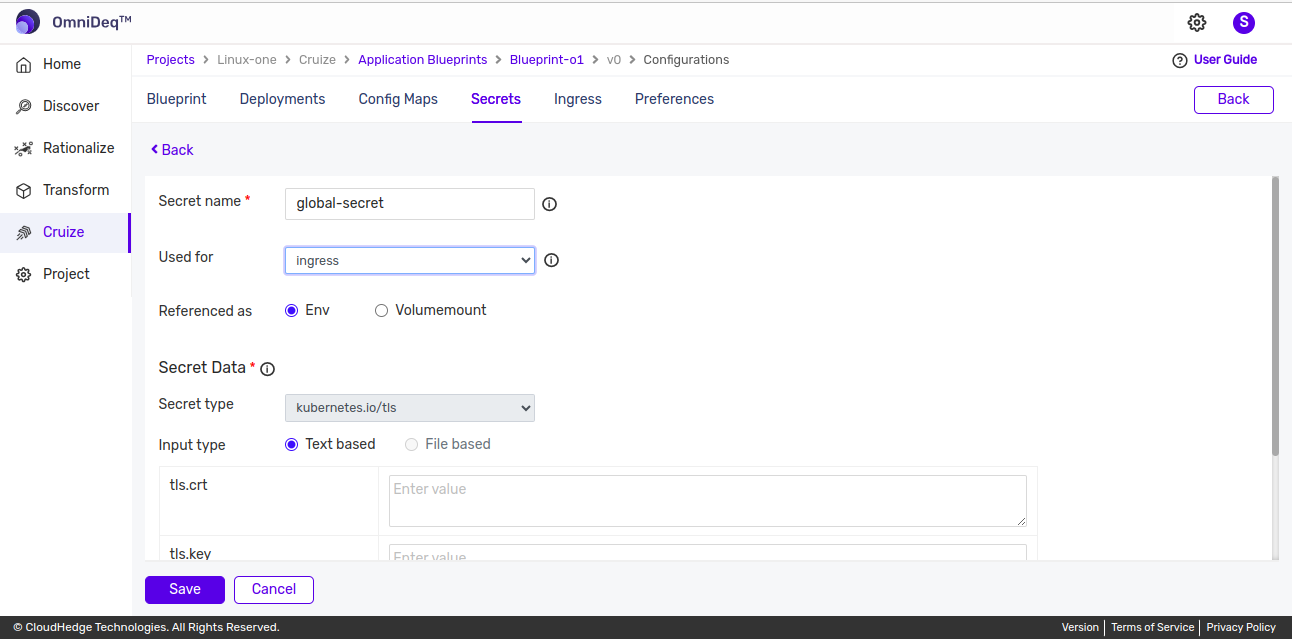Switch to the Config Maps tab

pyautogui.click(x=398, y=99)
